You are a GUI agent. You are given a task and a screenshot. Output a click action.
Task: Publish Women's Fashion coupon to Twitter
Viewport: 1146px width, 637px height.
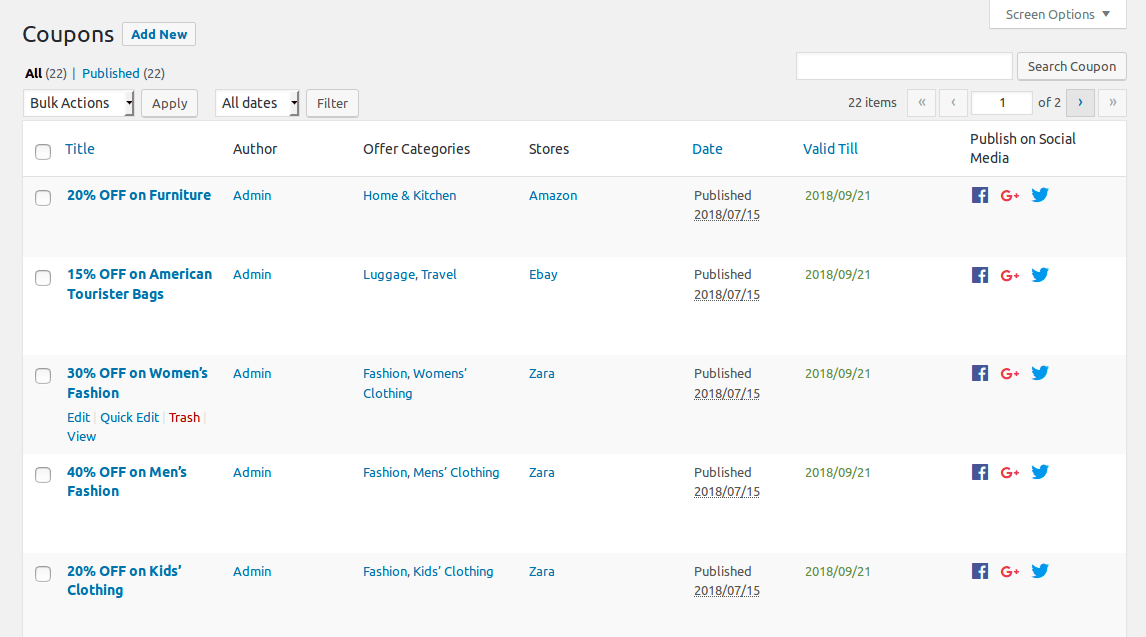(1040, 373)
